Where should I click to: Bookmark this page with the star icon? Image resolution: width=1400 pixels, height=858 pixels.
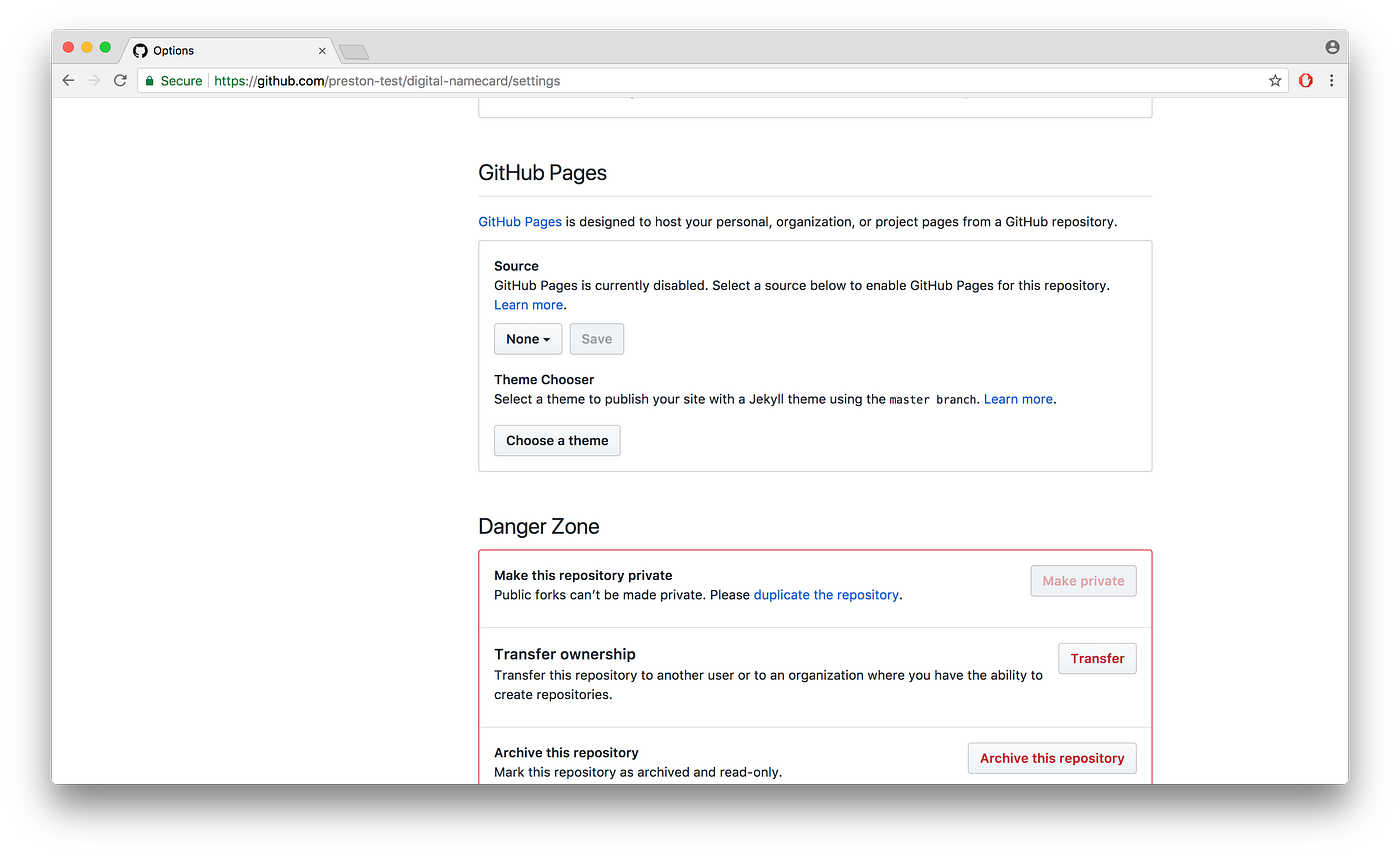1275,81
